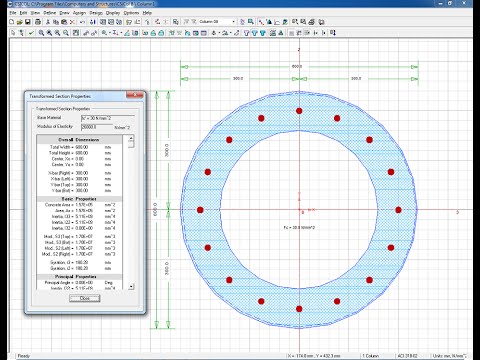This screenshot has height=360, width=480.
Task: Click the '1 Column' status bar entry
Action: [370, 356]
